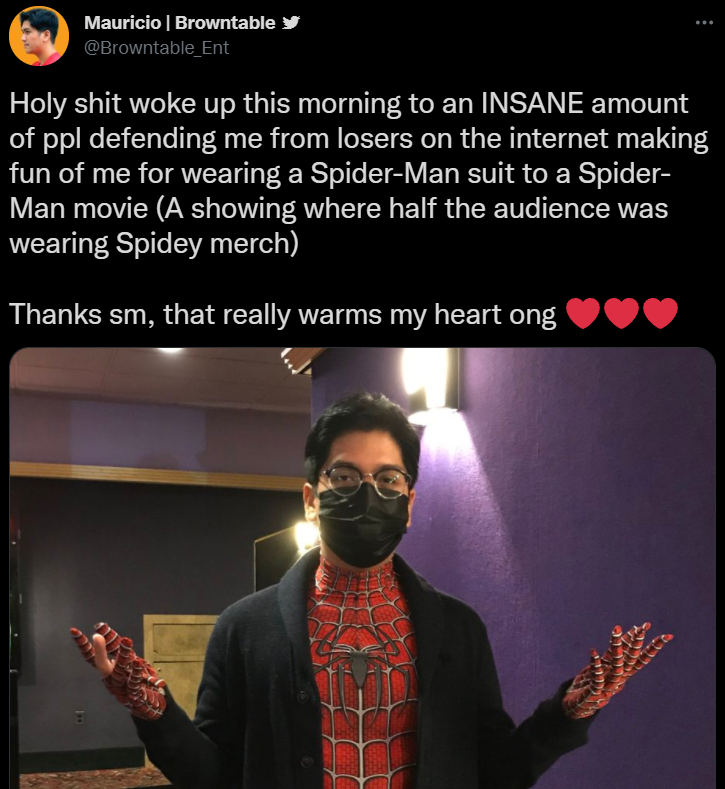This screenshot has height=789, width=725.
Task: Click the electrical outlet in the photo
Action: pyautogui.click(x=78, y=718)
